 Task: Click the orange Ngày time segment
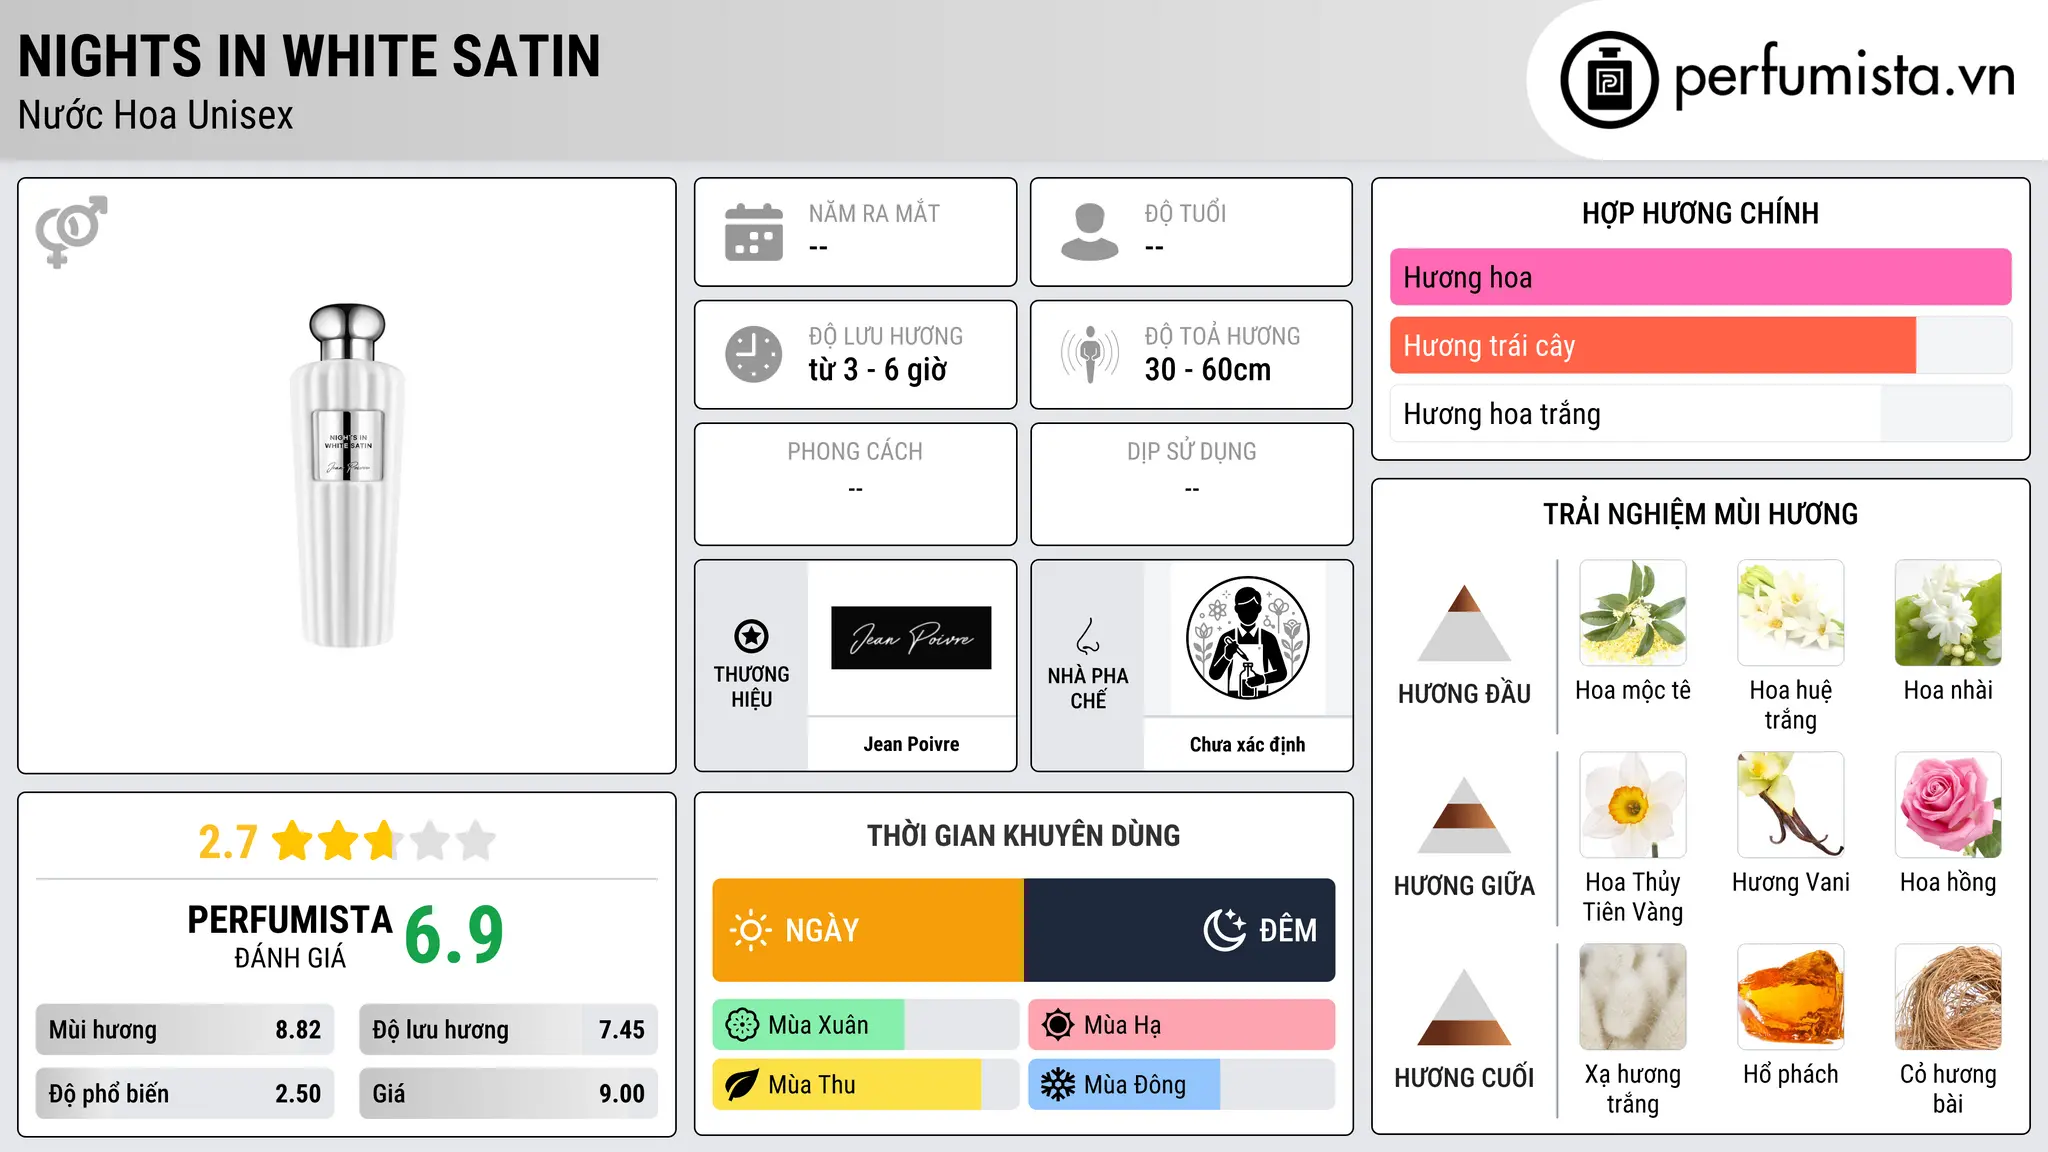pyautogui.click(x=868, y=930)
